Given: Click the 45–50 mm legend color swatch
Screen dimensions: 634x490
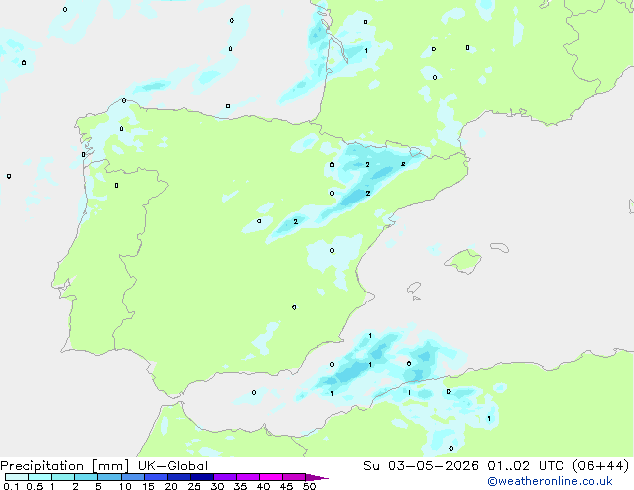Looking at the screenshot, I should (x=294, y=477).
